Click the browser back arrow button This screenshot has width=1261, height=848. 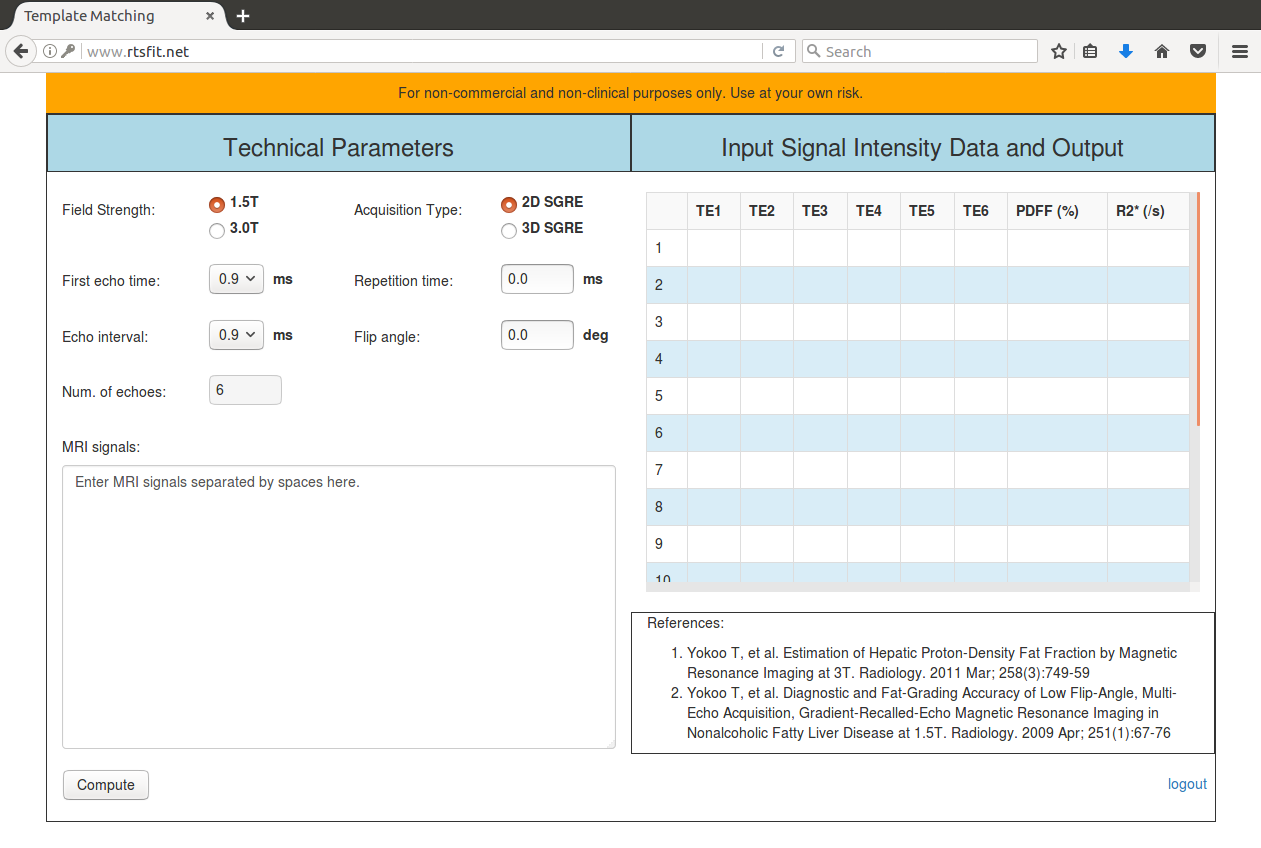[x=20, y=51]
